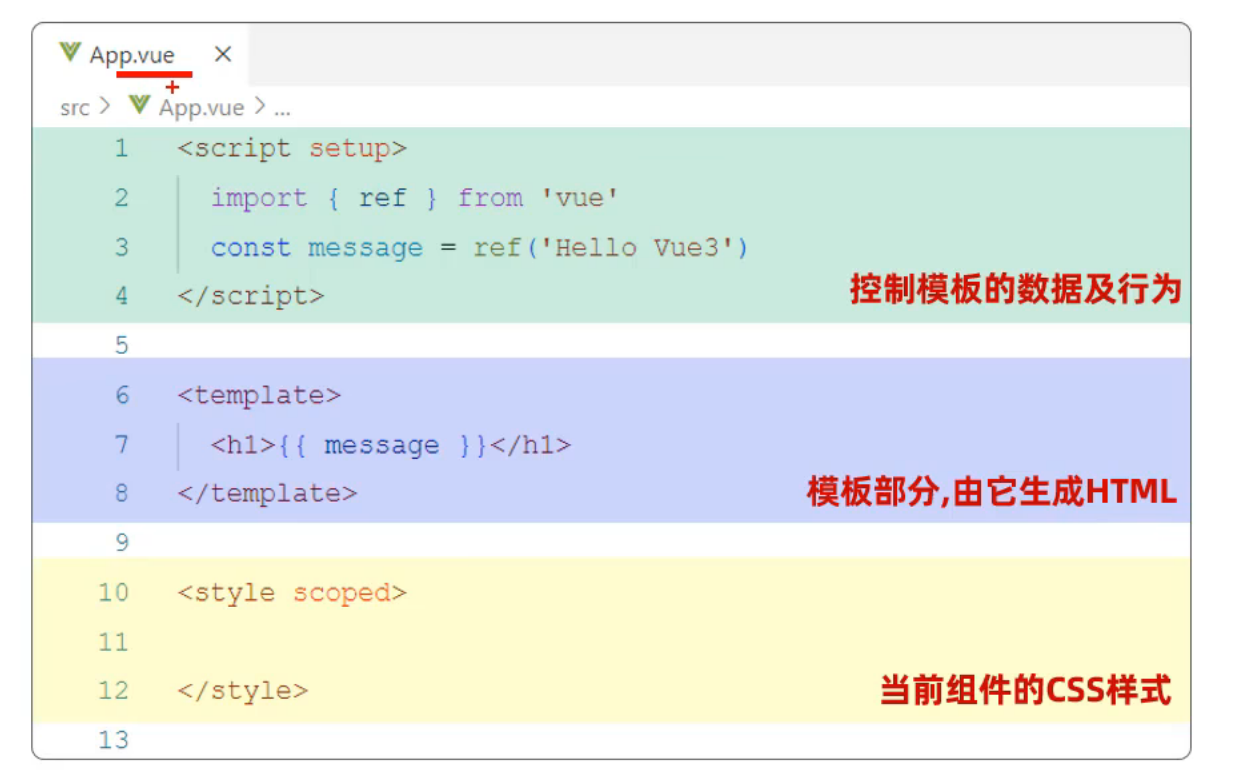
Task: Click the 'vue' string in import line
Action: (x=579, y=198)
